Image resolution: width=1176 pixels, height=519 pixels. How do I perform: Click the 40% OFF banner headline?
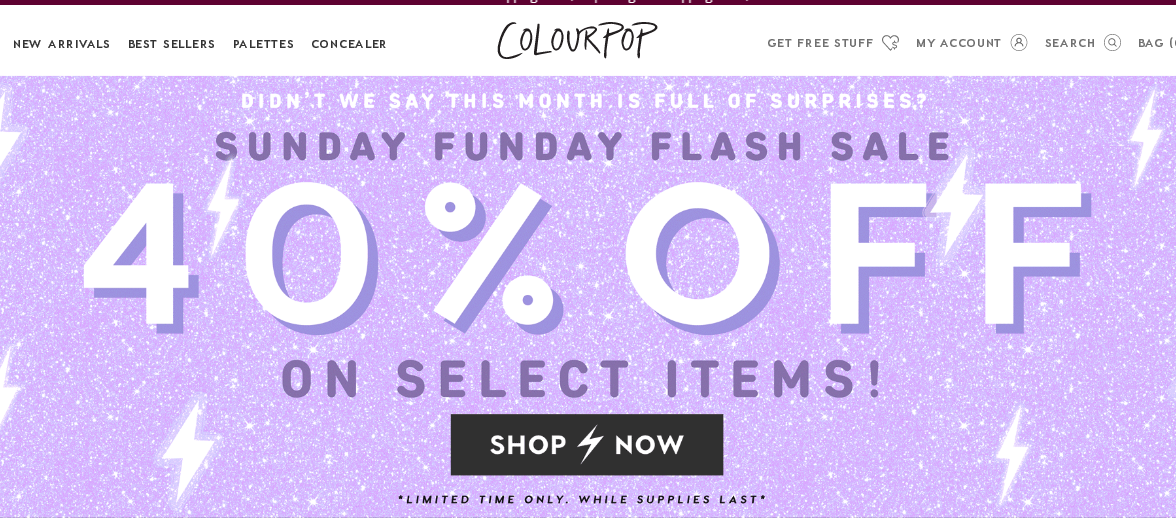tap(585, 255)
